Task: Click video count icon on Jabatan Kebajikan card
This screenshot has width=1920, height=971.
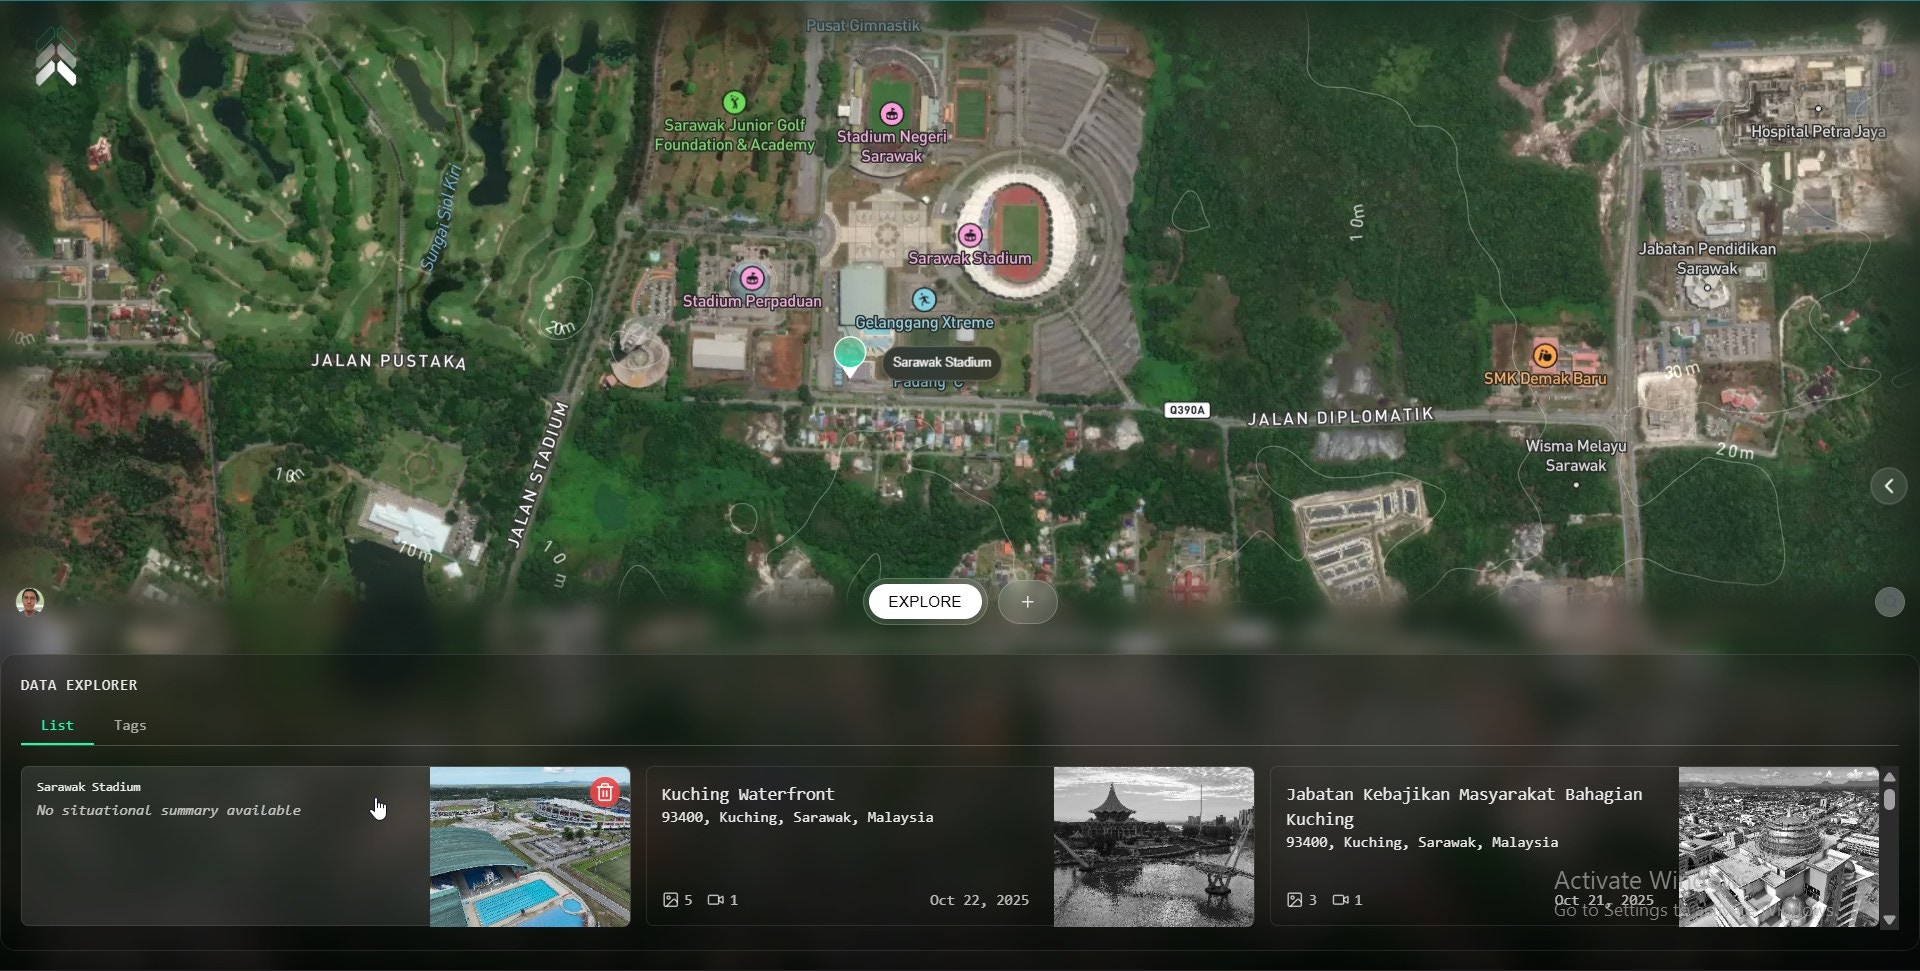Action: pos(1341,899)
